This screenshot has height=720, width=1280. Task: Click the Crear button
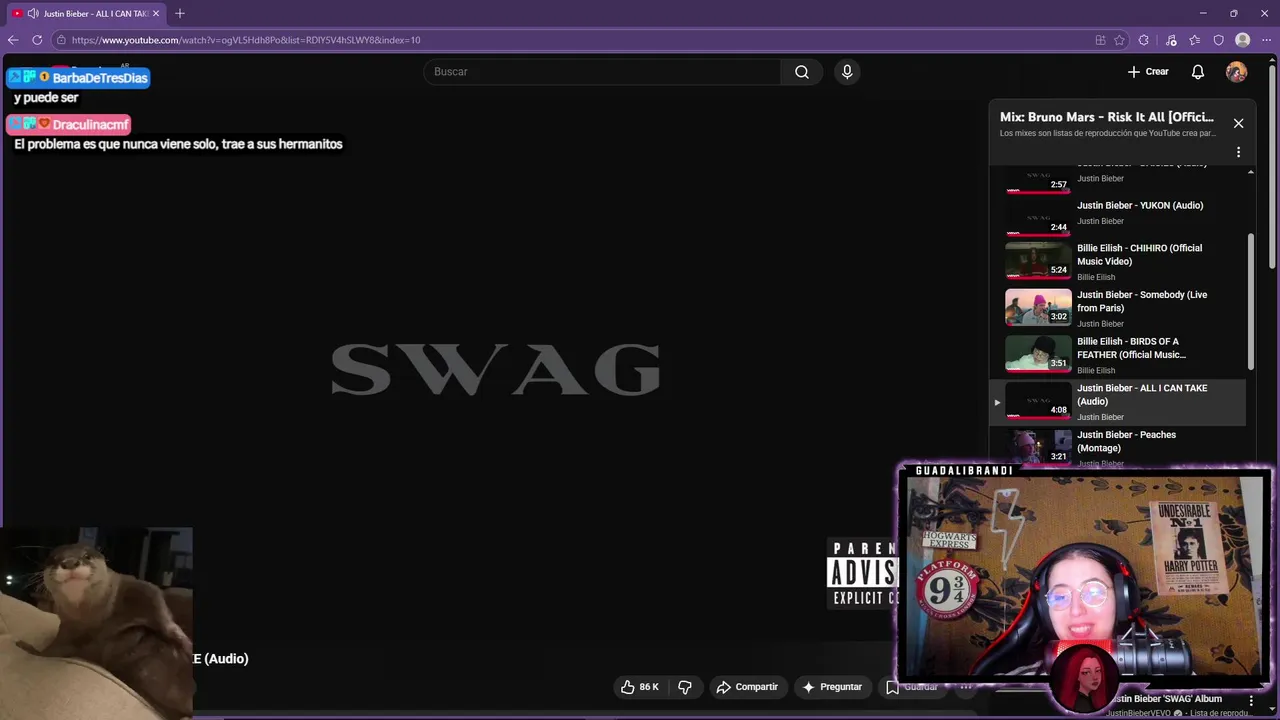(x=1148, y=72)
